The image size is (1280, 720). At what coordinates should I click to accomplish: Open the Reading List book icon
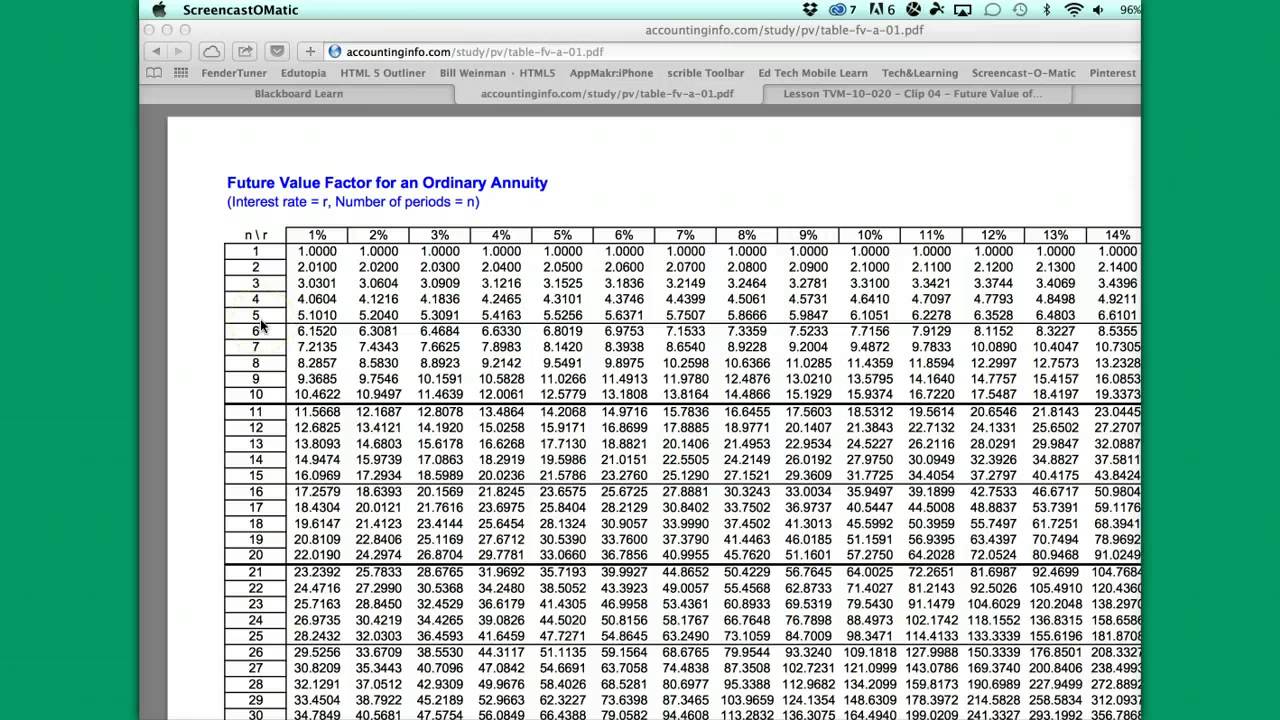[x=154, y=73]
